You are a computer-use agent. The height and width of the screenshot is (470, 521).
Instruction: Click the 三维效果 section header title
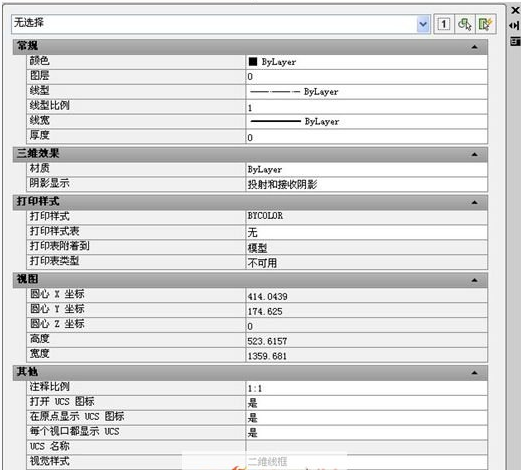[38, 153]
